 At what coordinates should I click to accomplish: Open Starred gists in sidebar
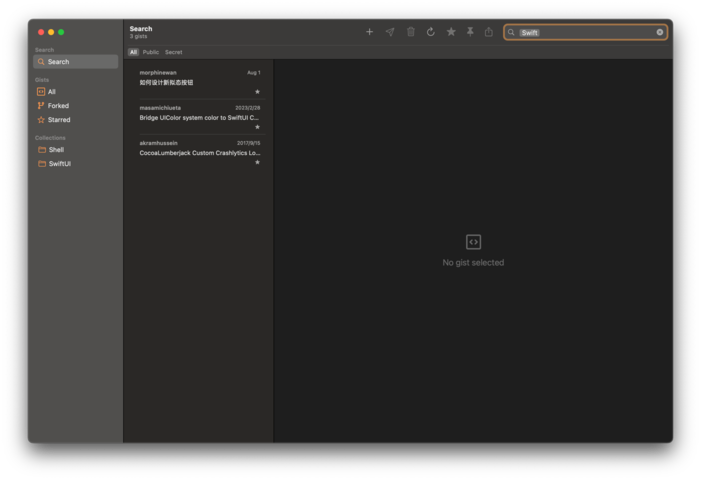coord(76,120)
